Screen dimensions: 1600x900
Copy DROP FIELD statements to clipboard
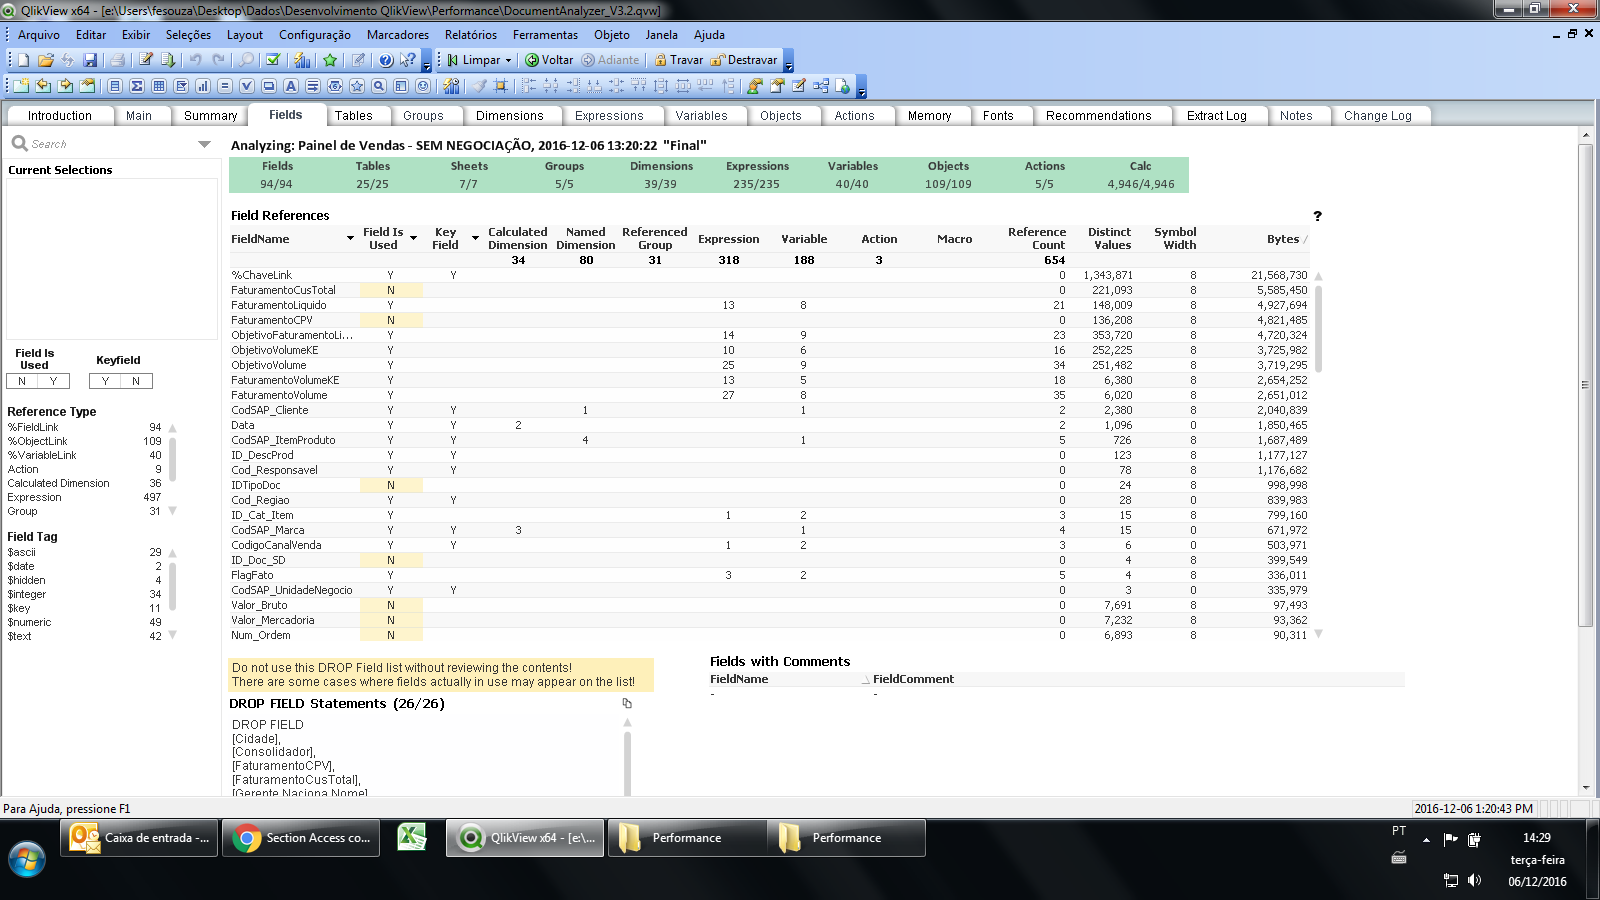[627, 703]
